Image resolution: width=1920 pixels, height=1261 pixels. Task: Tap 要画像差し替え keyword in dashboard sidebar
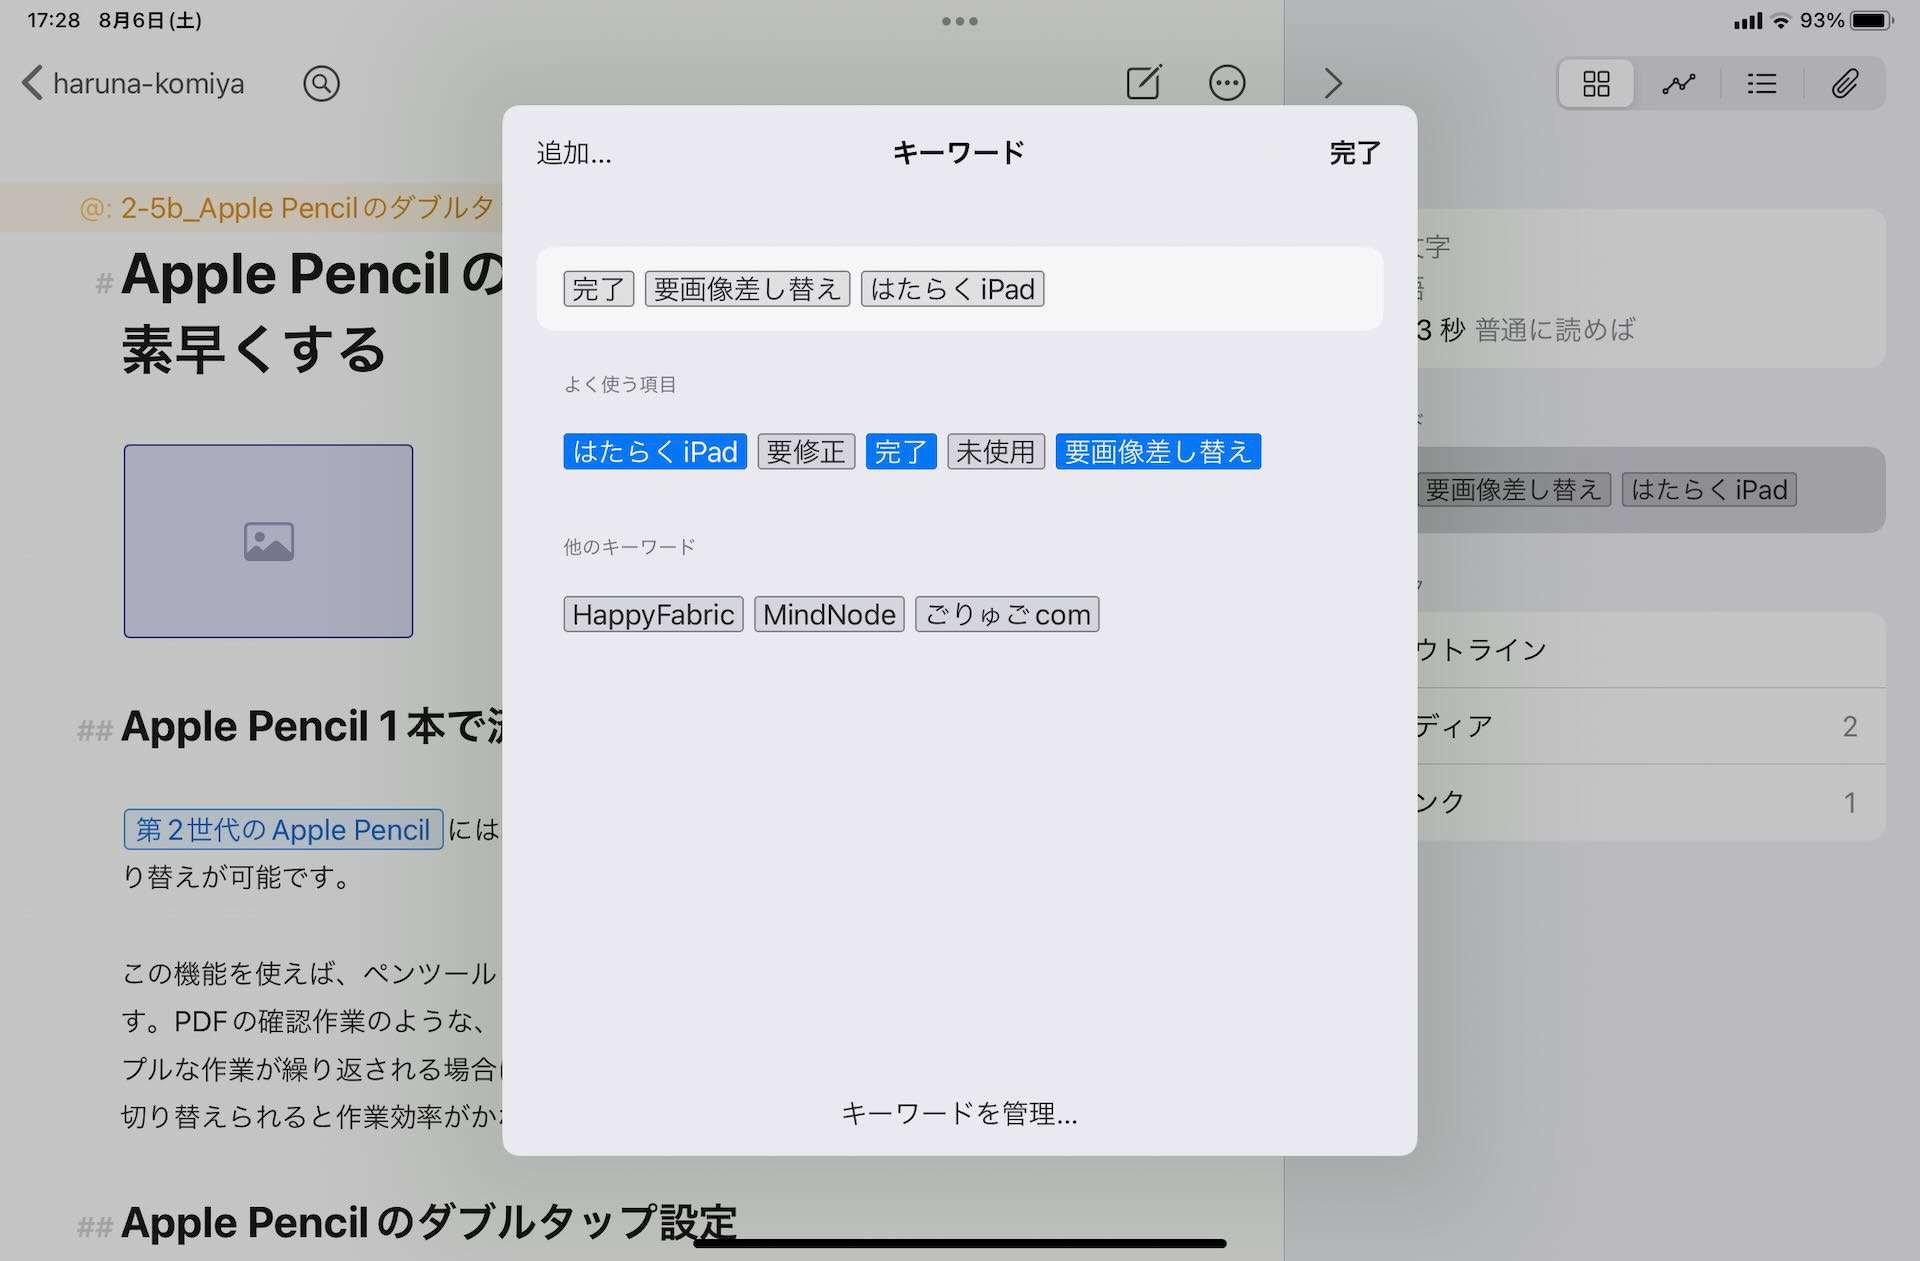pos(1513,490)
